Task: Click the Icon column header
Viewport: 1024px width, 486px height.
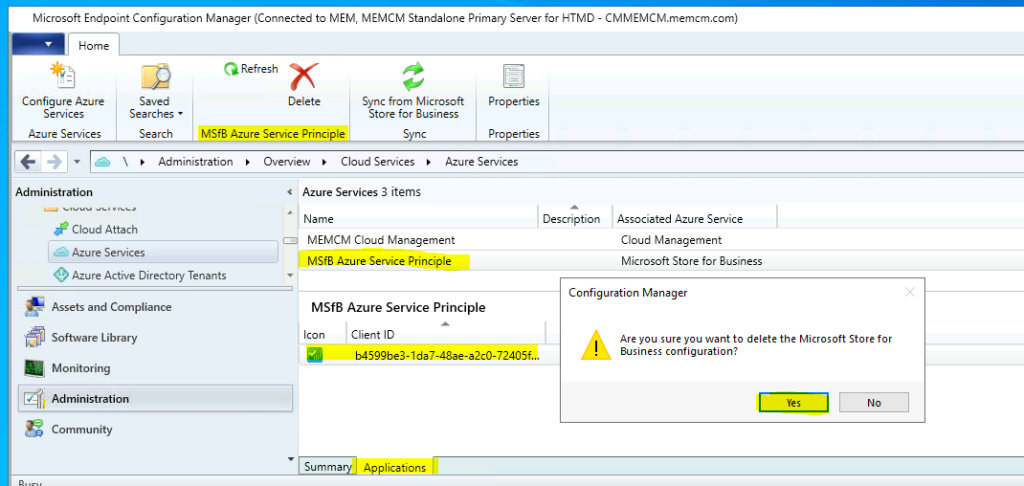Action: tap(323, 334)
